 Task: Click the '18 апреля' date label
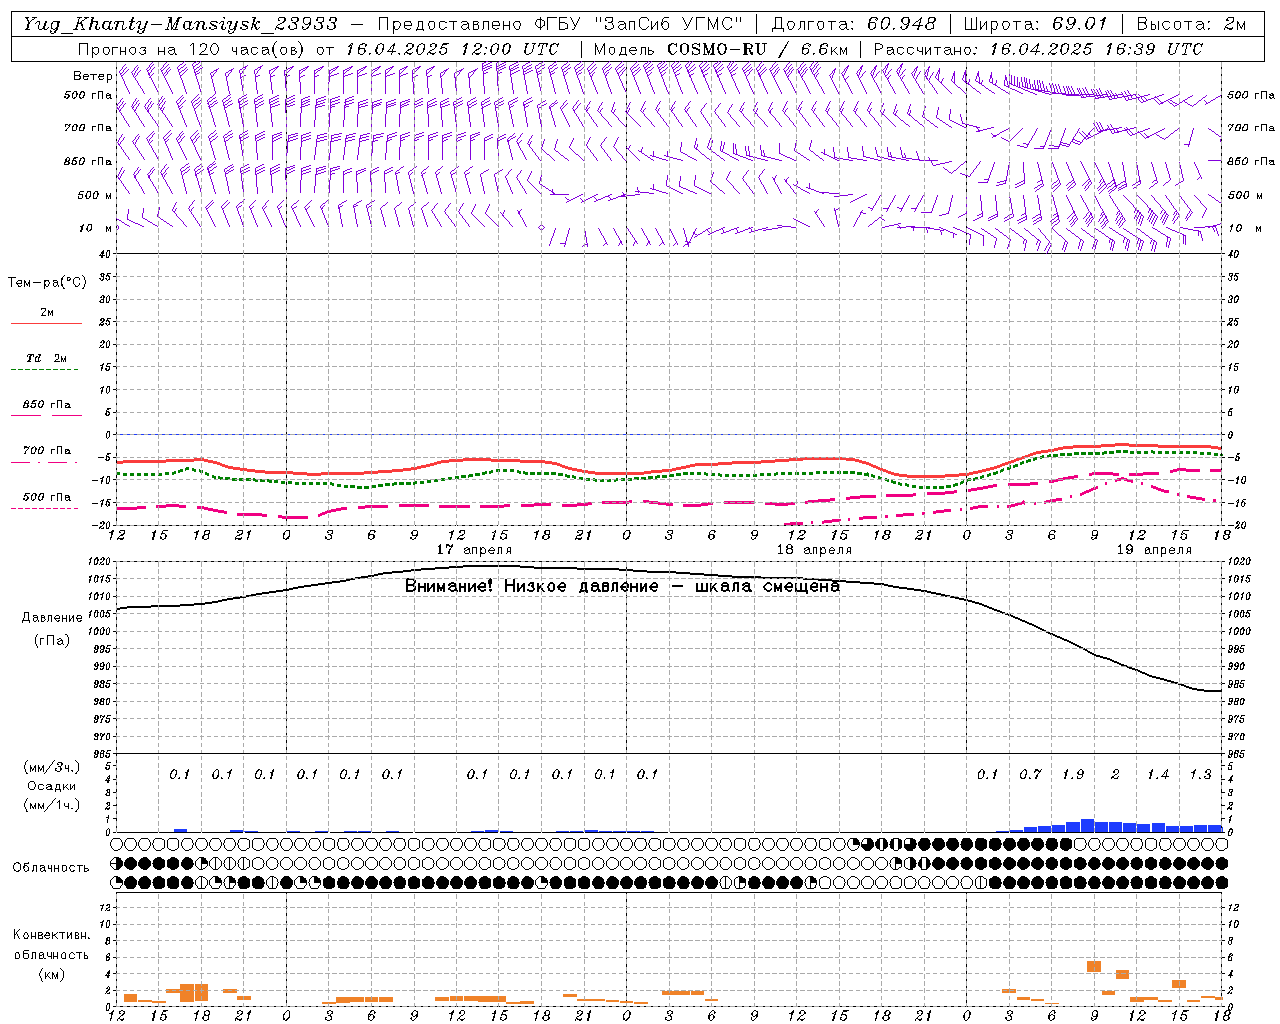point(814,550)
